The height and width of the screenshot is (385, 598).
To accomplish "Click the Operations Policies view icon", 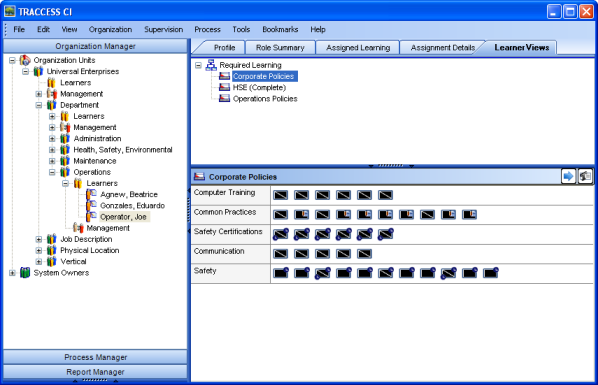I will click(x=224, y=98).
